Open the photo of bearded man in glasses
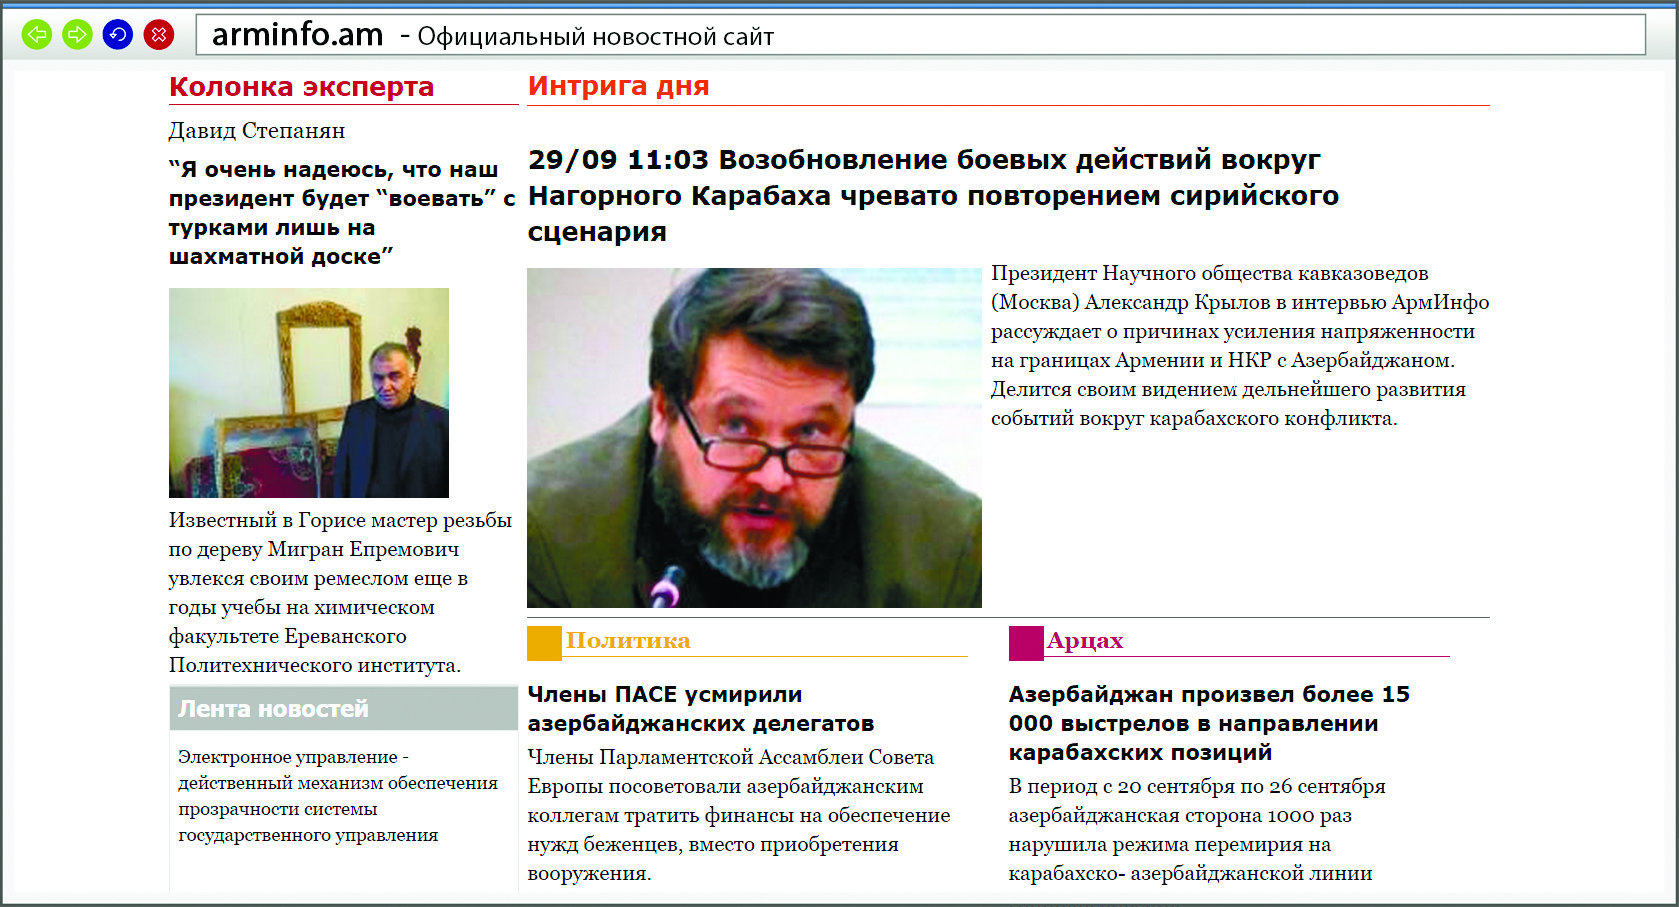 [754, 438]
